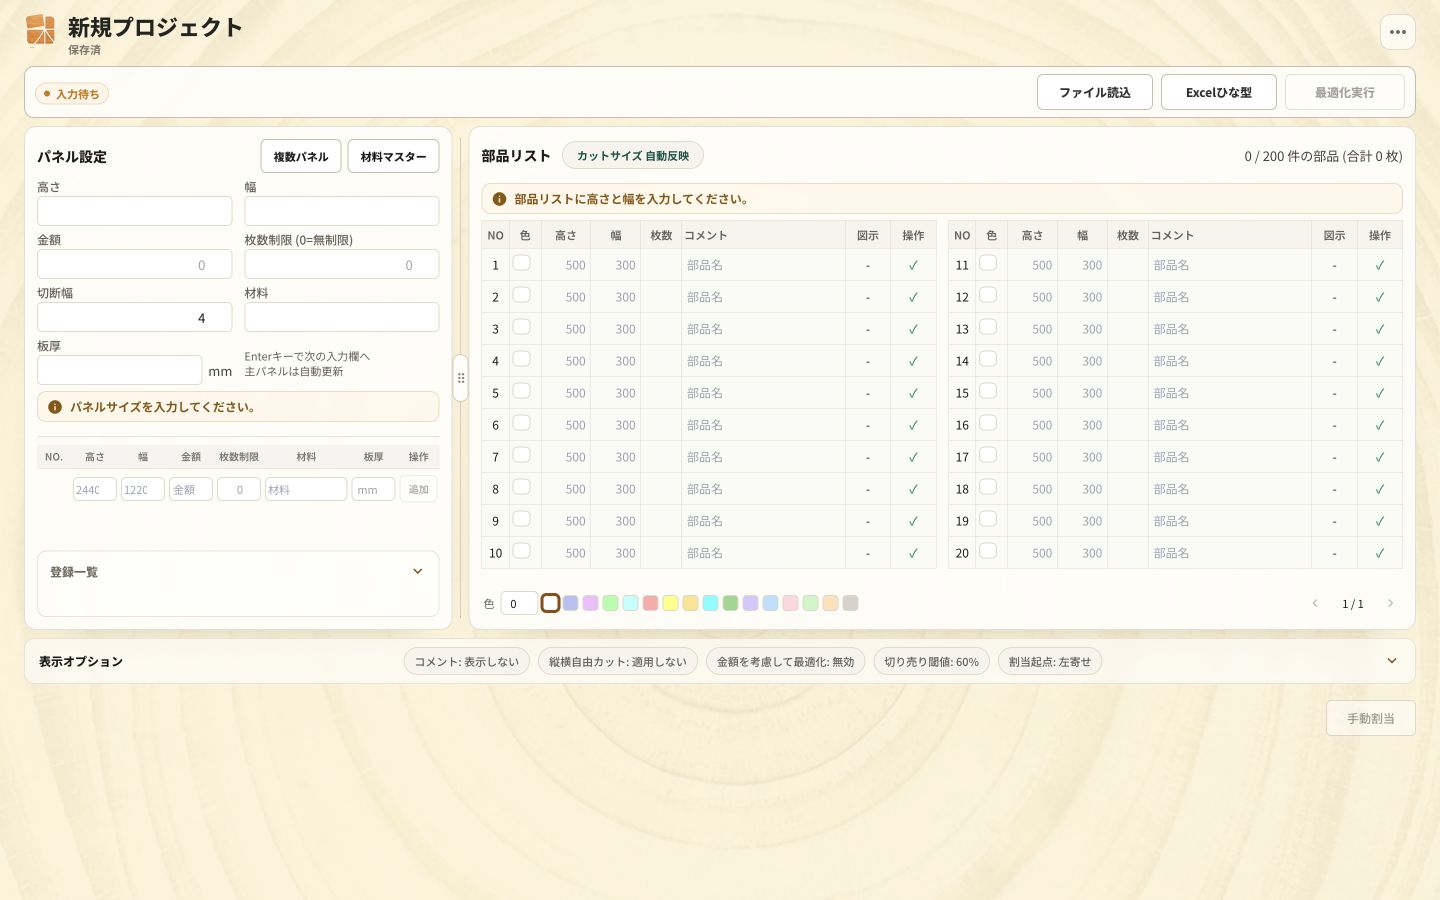Click the checkmark action in row 2
The width and height of the screenshot is (1440, 900).
[x=913, y=297]
